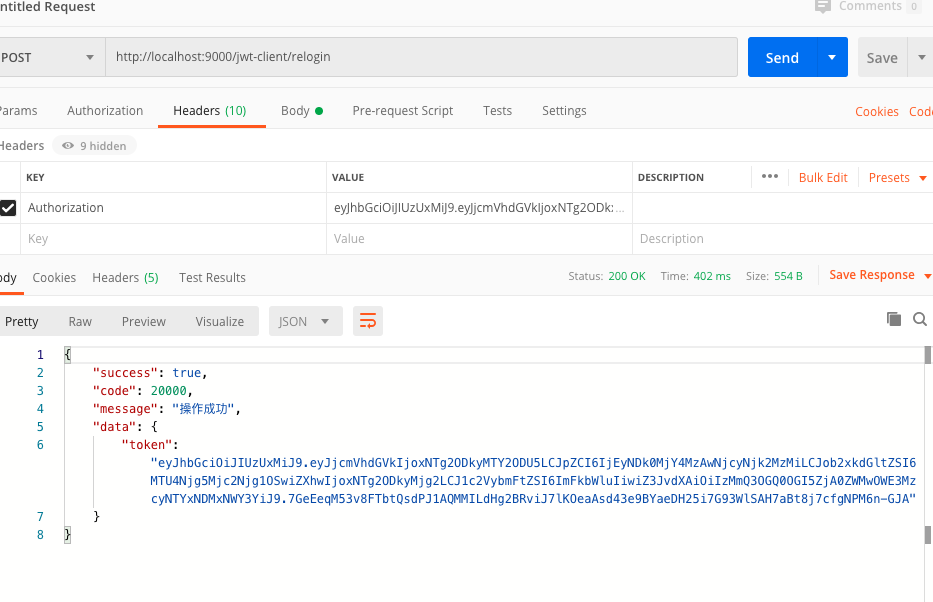This screenshot has height=602, width=933.
Task: Switch response view to Raw
Action: tap(80, 321)
